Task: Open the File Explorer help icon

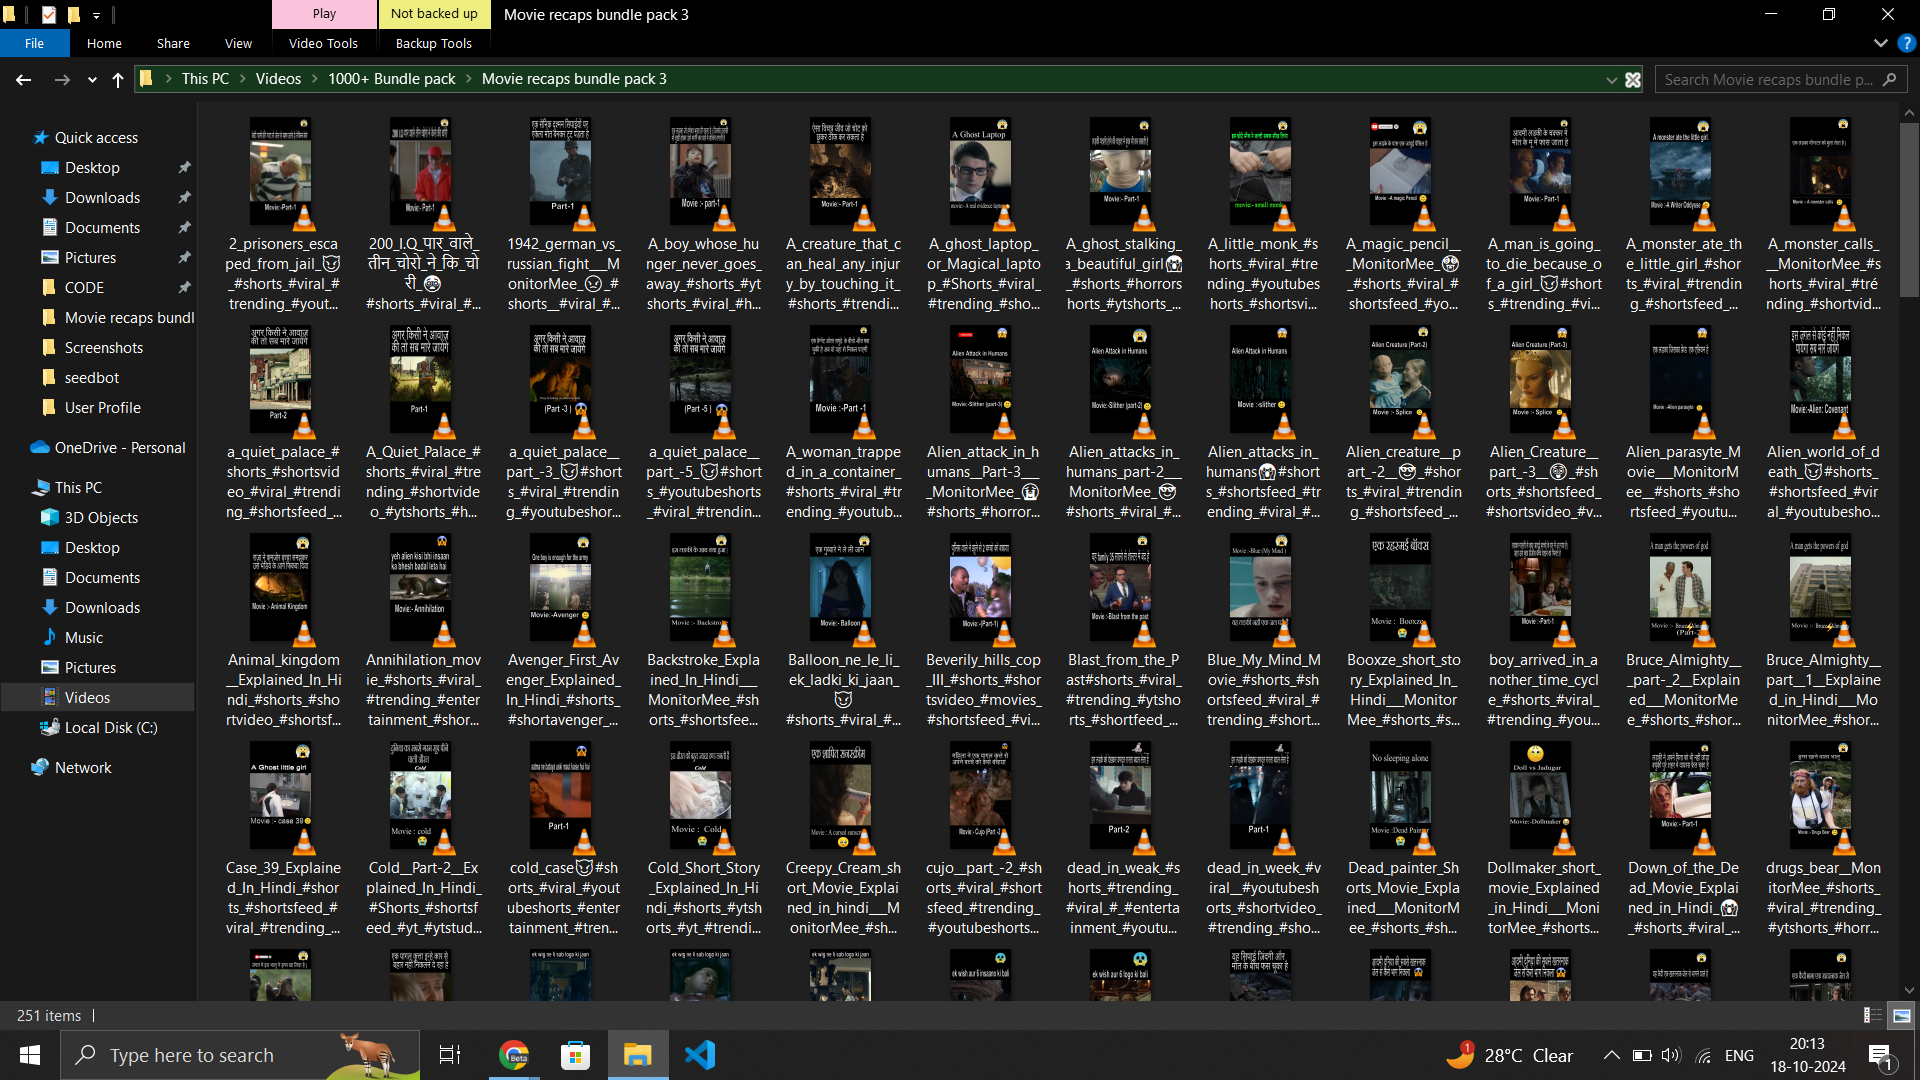Action: pyautogui.click(x=1906, y=43)
